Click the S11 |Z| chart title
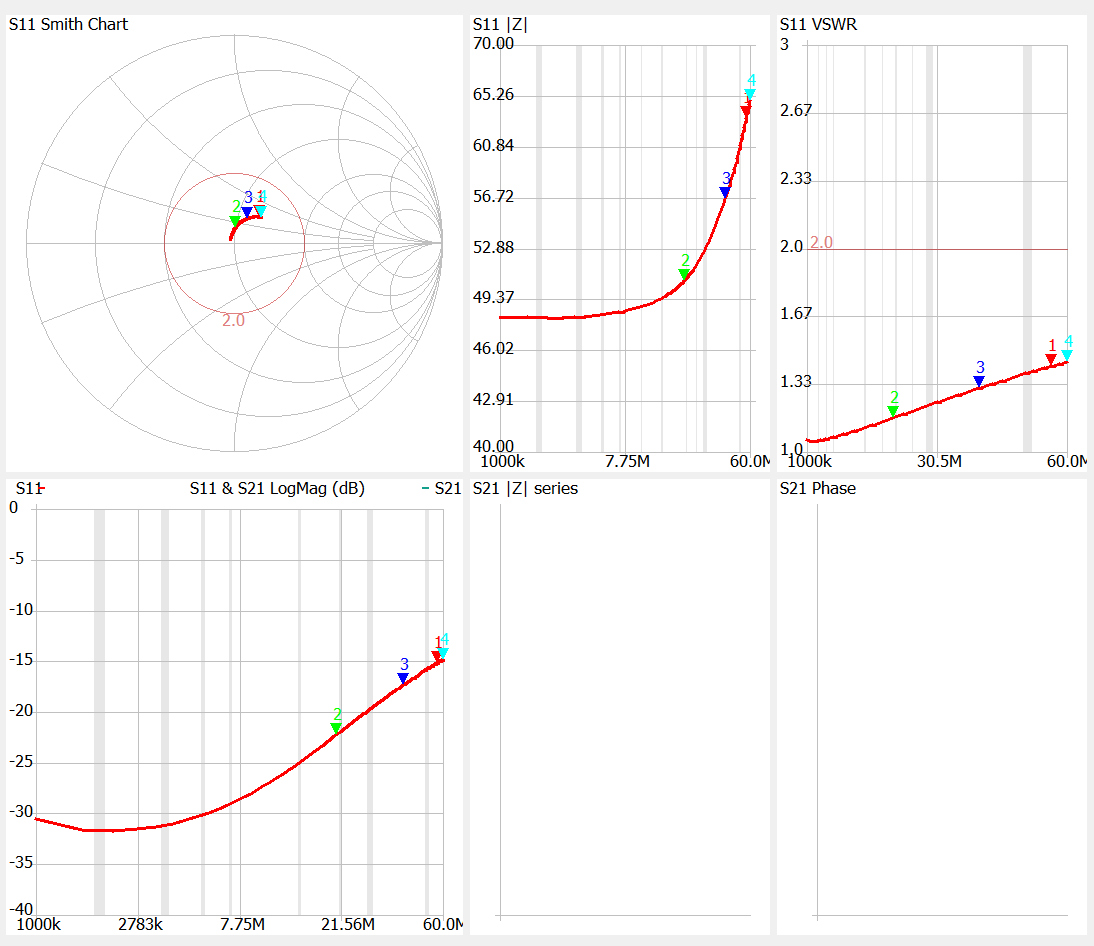The width and height of the screenshot is (1094, 946). coord(499,24)
